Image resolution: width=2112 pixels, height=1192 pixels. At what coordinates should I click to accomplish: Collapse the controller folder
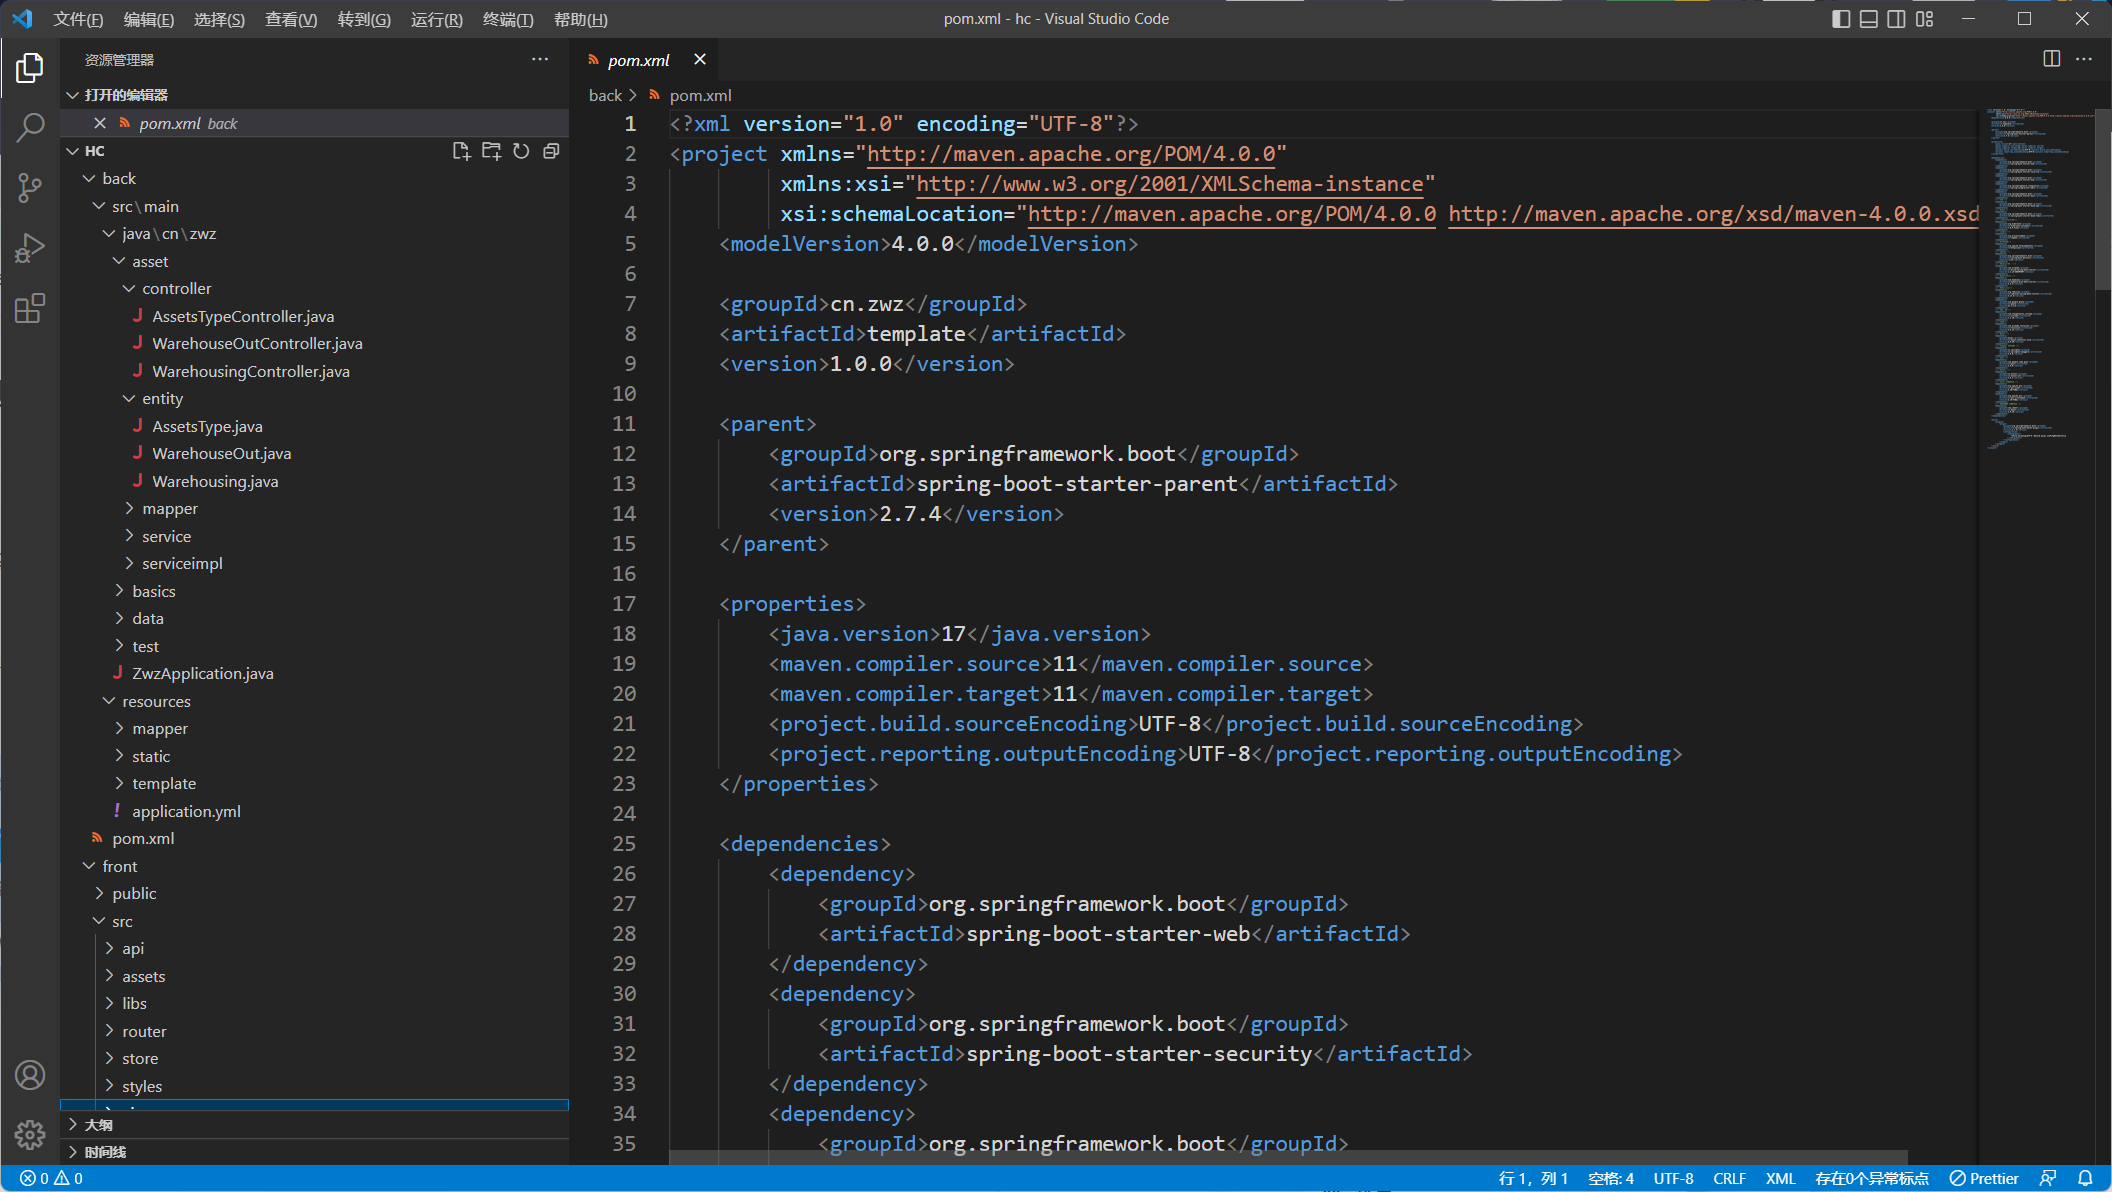click(176, 289)
